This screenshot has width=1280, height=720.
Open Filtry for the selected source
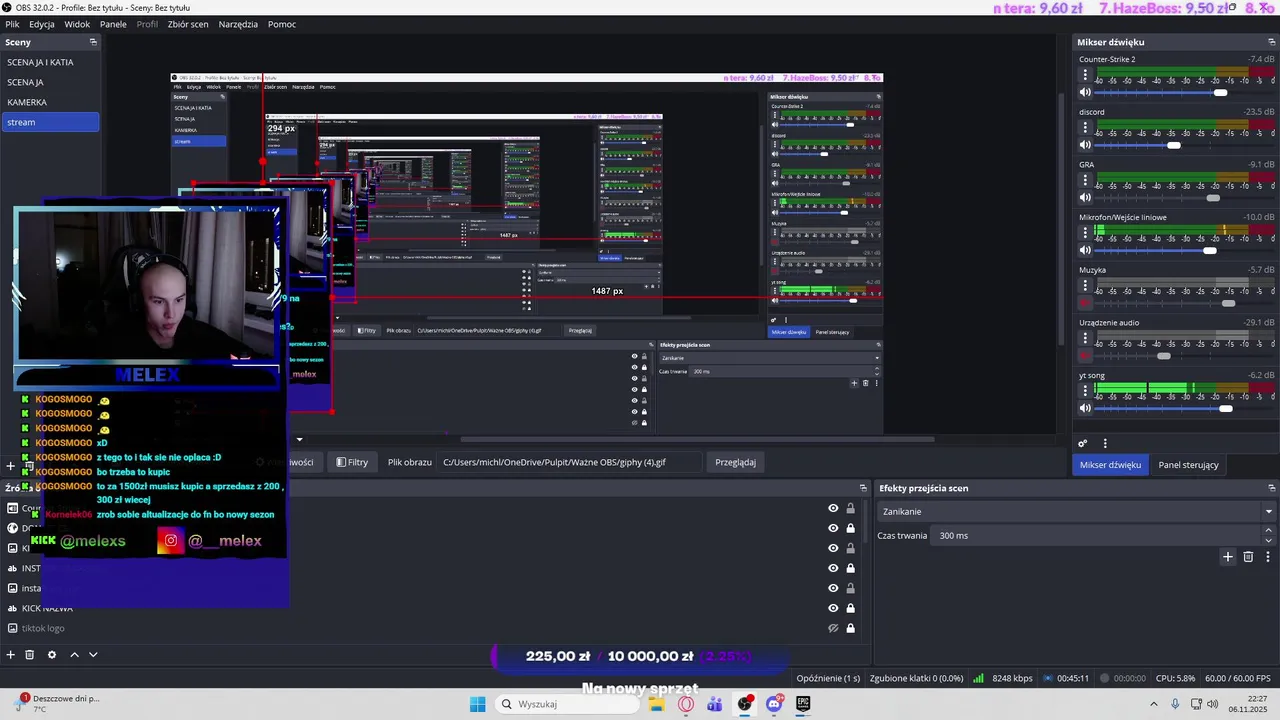(x=352, y=462)
